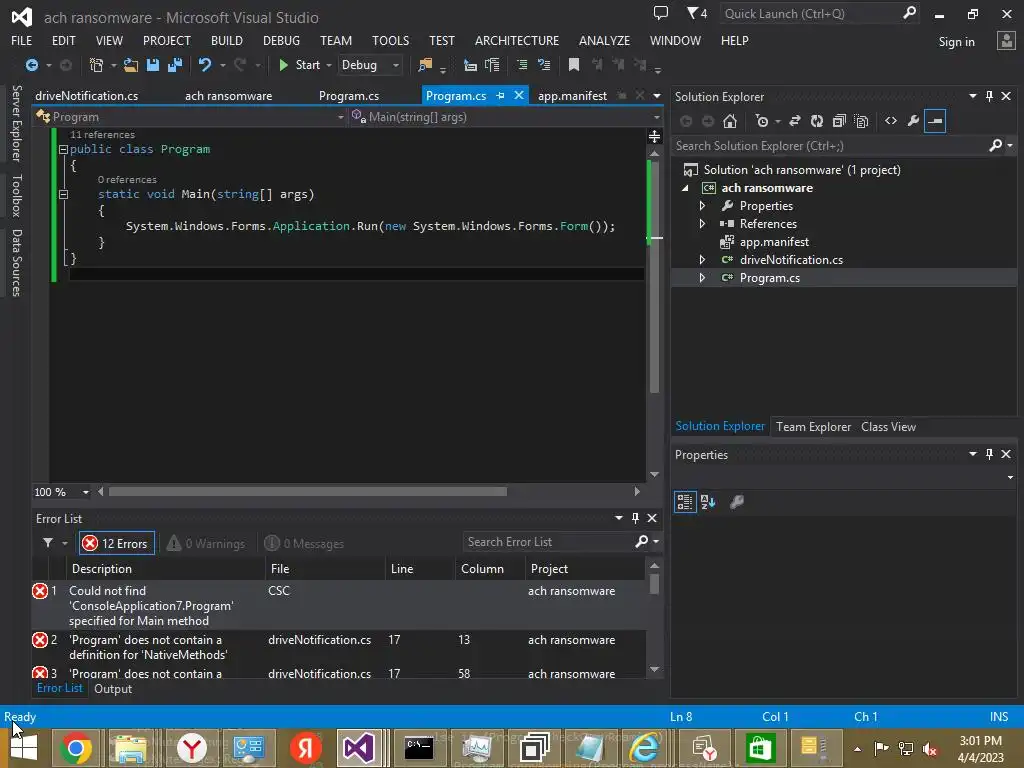1024x768 pixels.
Task: Click the Save All toolbar icon
Action: (174, 65)
